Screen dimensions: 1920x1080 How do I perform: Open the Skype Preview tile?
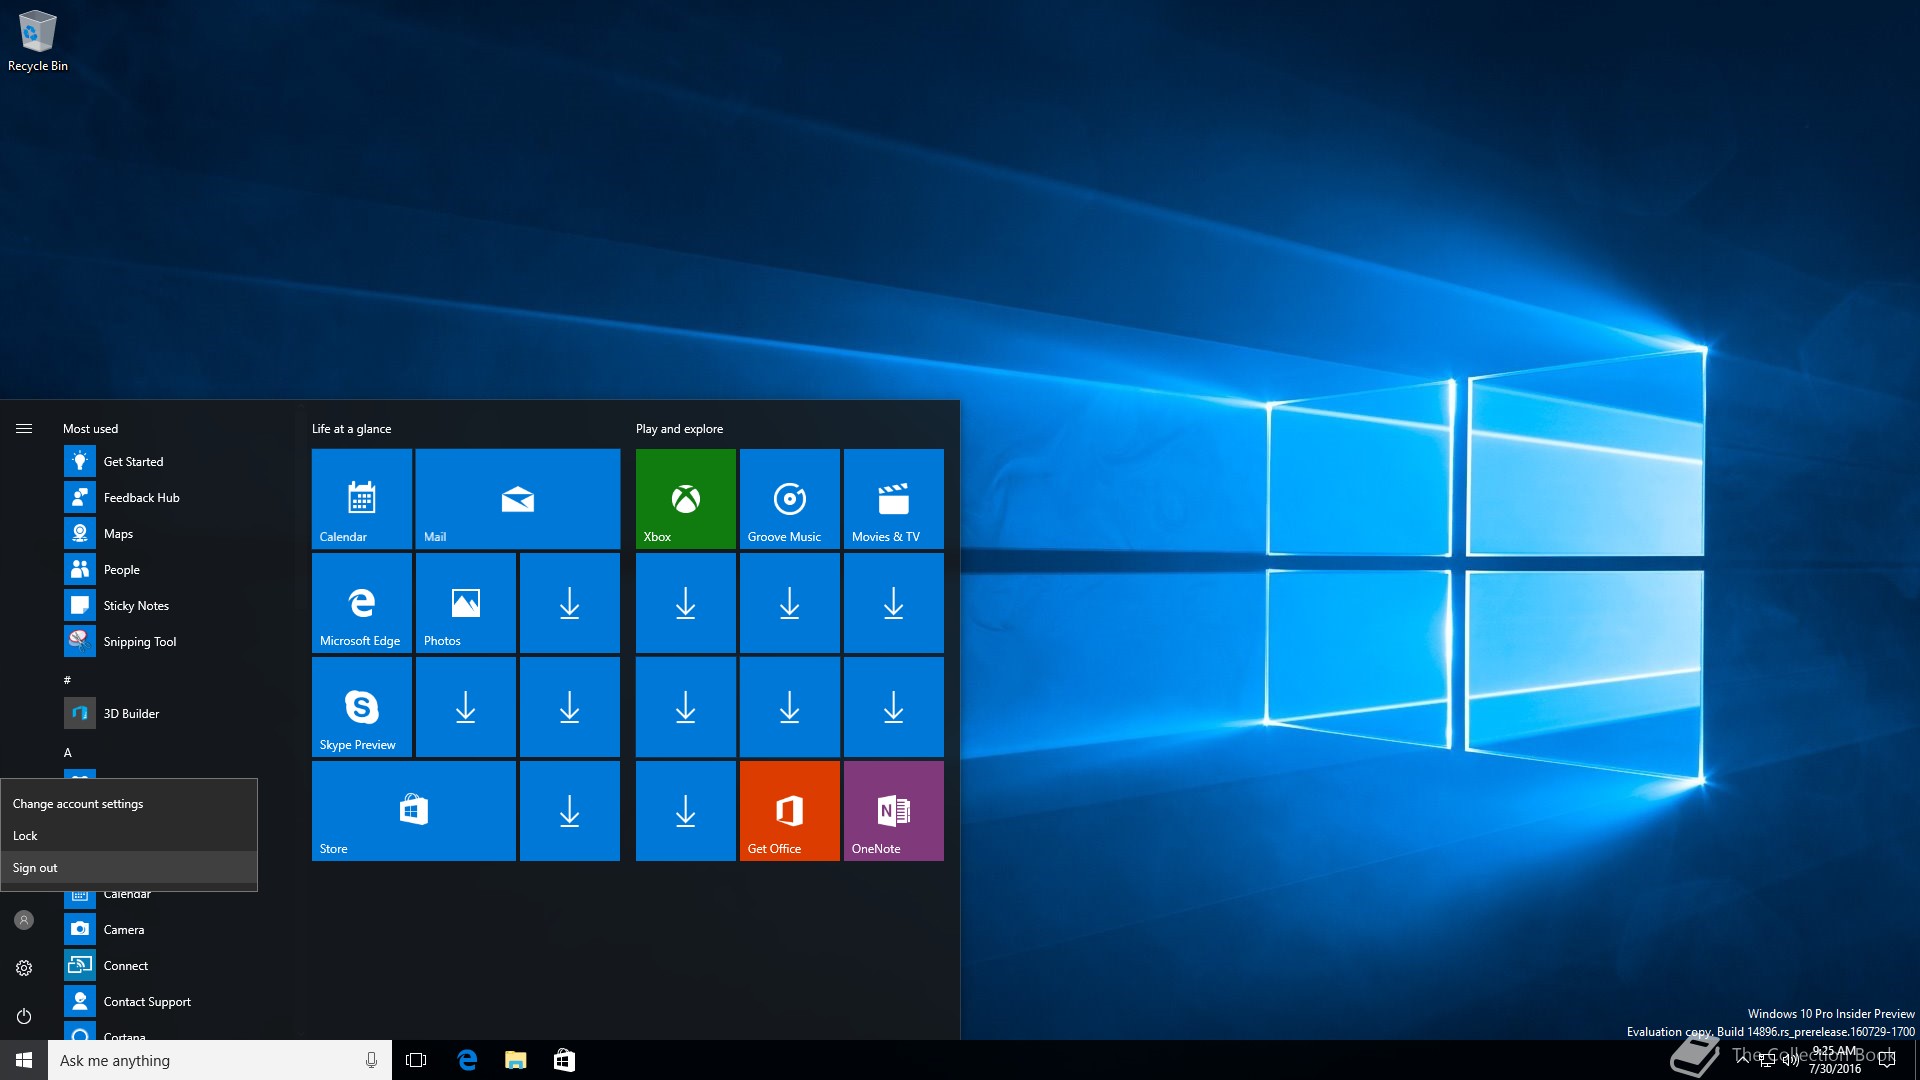[x=361, y=706]
